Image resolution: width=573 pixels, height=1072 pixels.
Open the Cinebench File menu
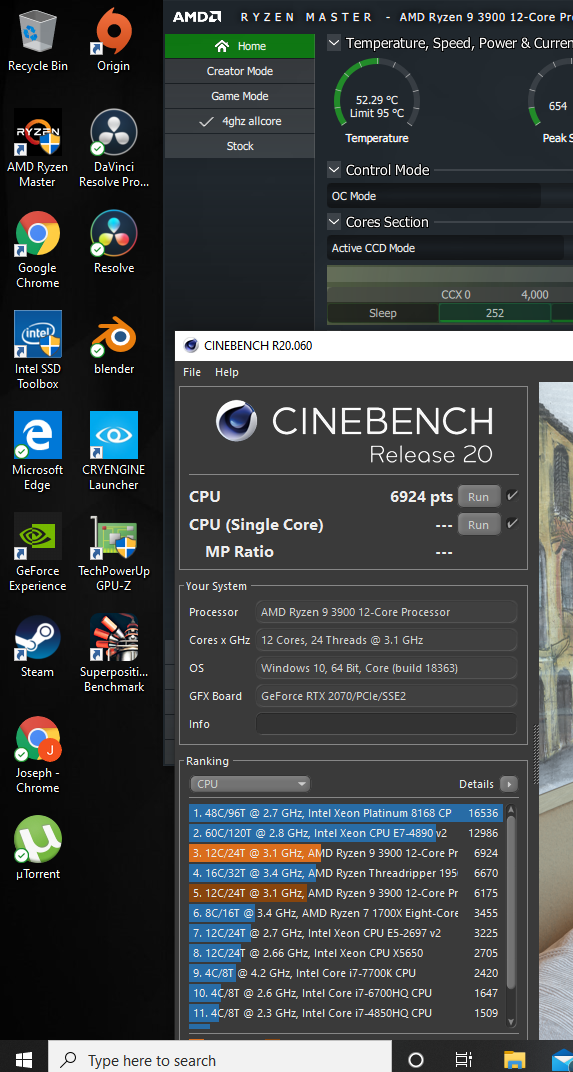tap(192, 372)
